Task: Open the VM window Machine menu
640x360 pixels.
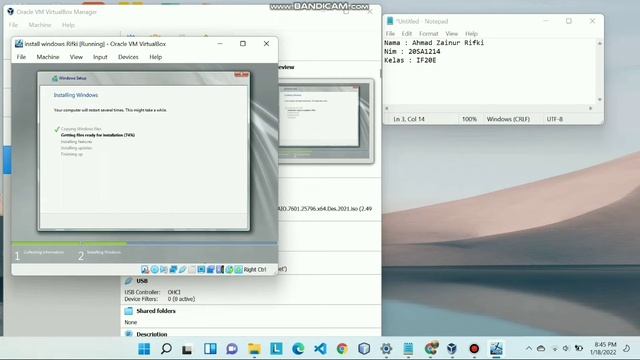Action: point(48,57)
